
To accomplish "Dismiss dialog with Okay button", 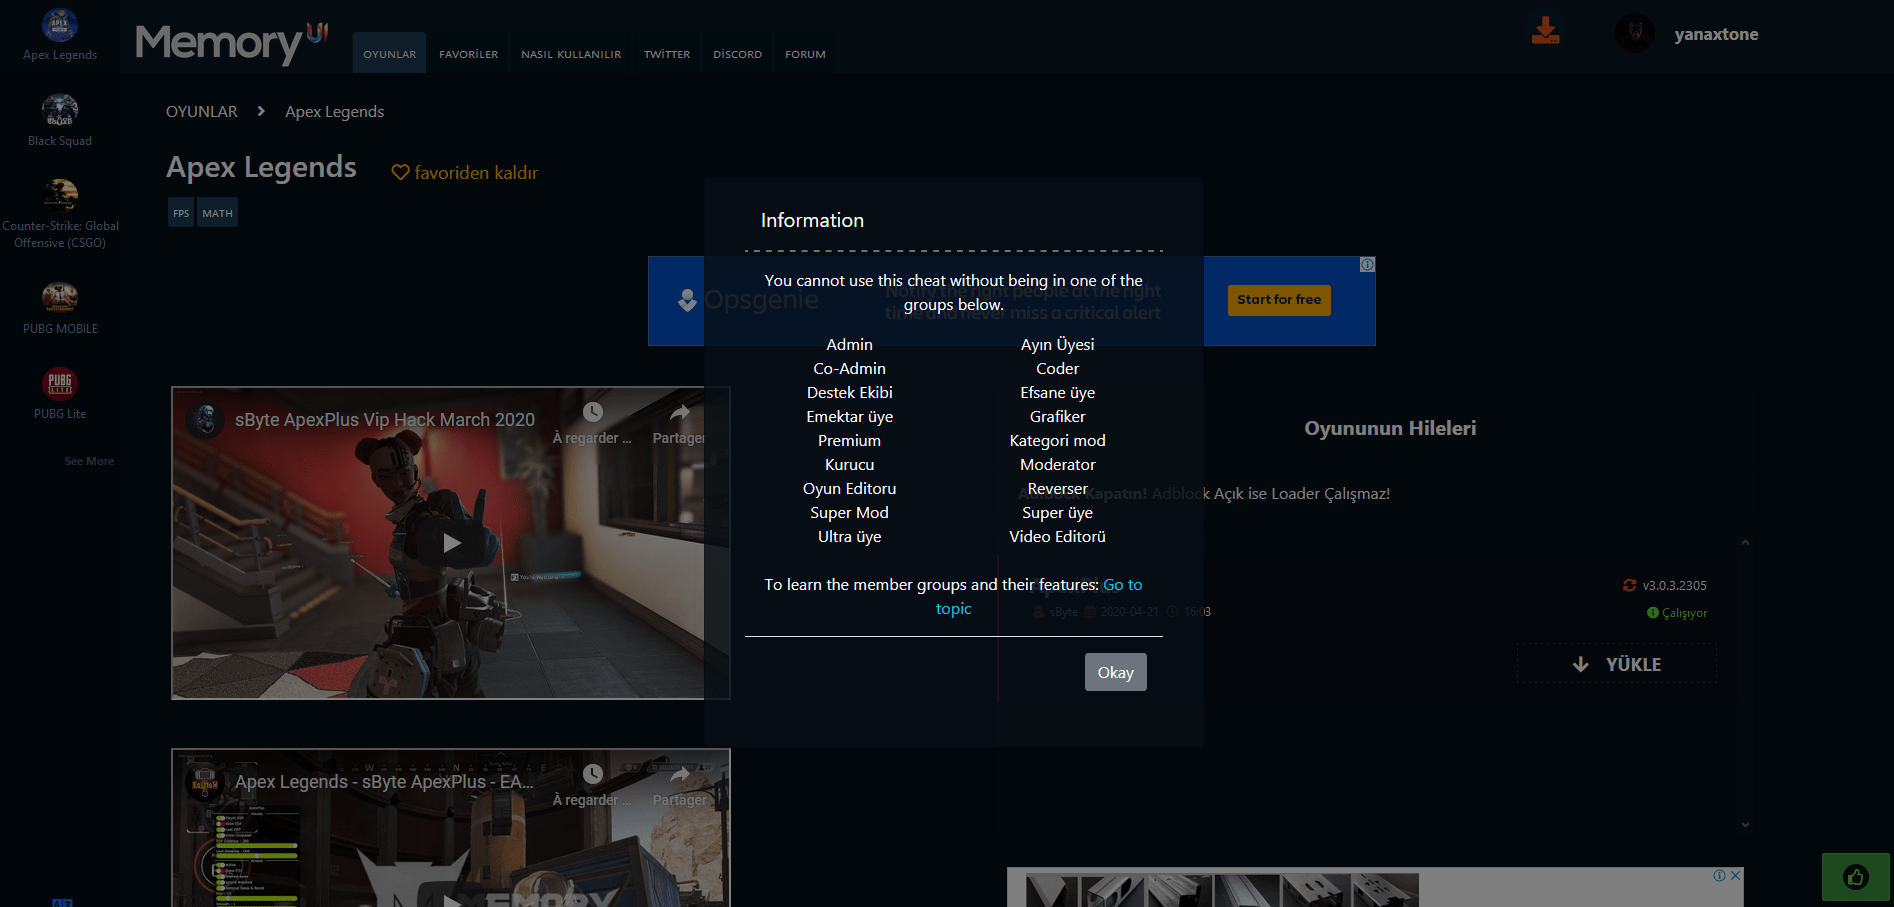I will pos(1116,672).
